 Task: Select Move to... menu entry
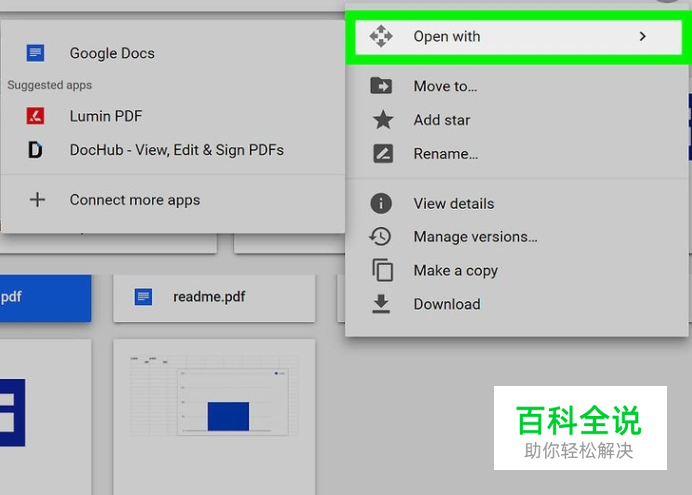(517, 86)
